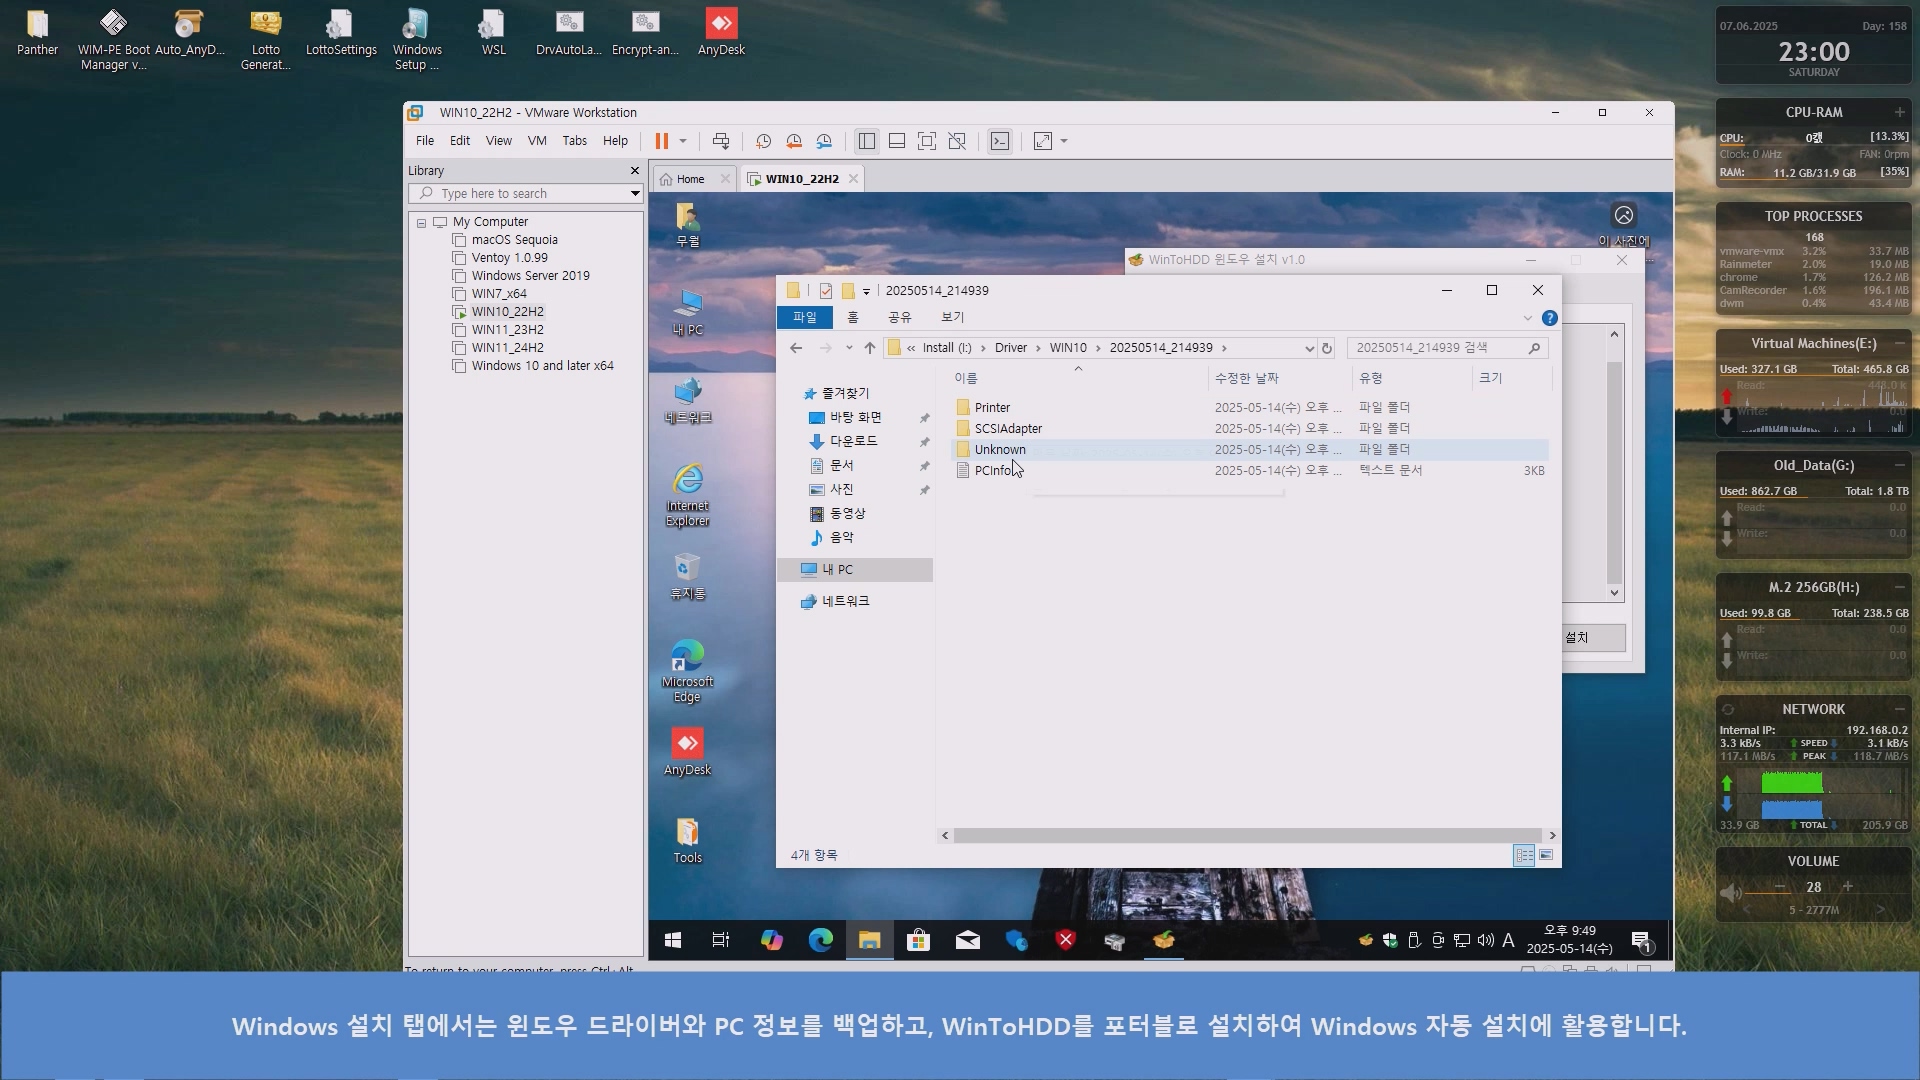The height and width of the screenshot is (1080, 1920).
Task: Open the File menu in VMware
Action: pos(425,141)
